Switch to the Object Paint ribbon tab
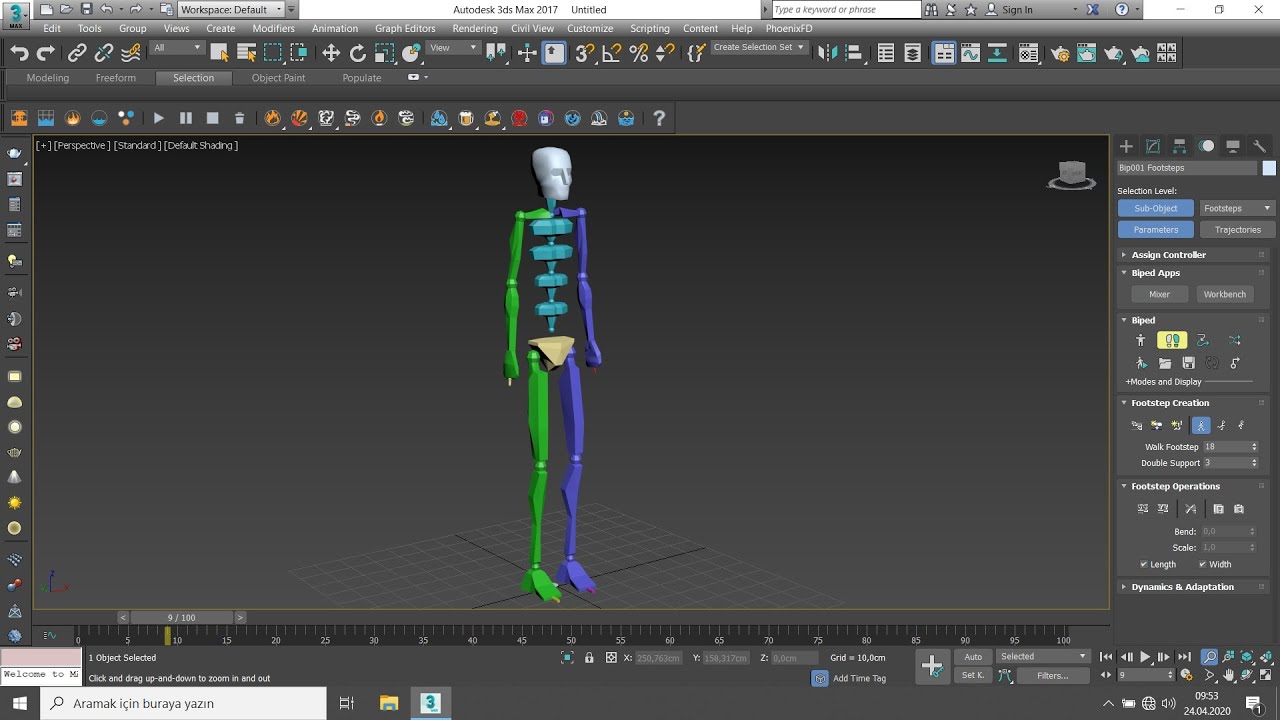 click(278, 78)
